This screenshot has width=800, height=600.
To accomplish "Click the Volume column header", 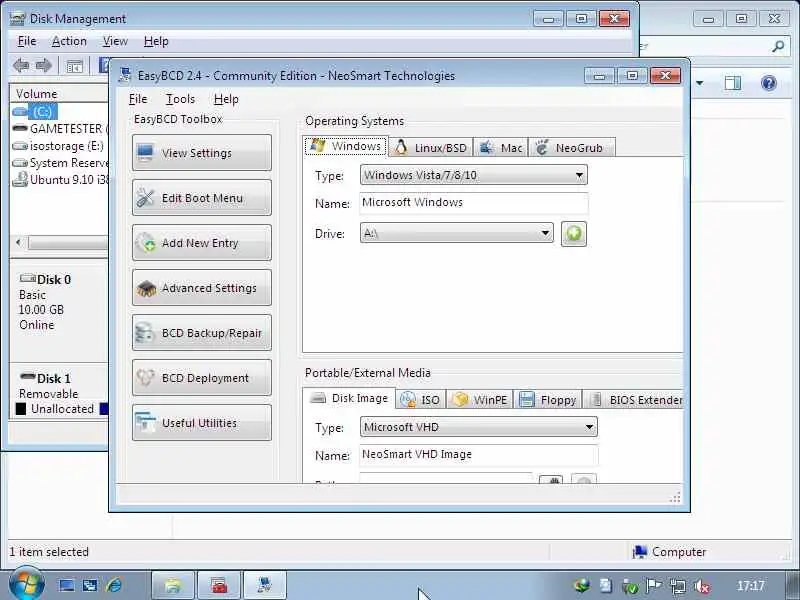I will 59,94.
